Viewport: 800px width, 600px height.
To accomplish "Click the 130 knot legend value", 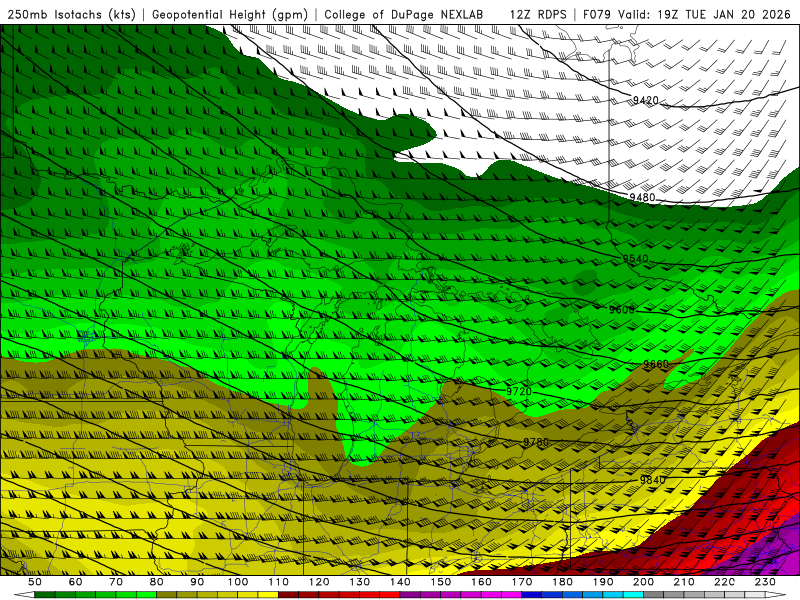I will [x=360, y=582].
